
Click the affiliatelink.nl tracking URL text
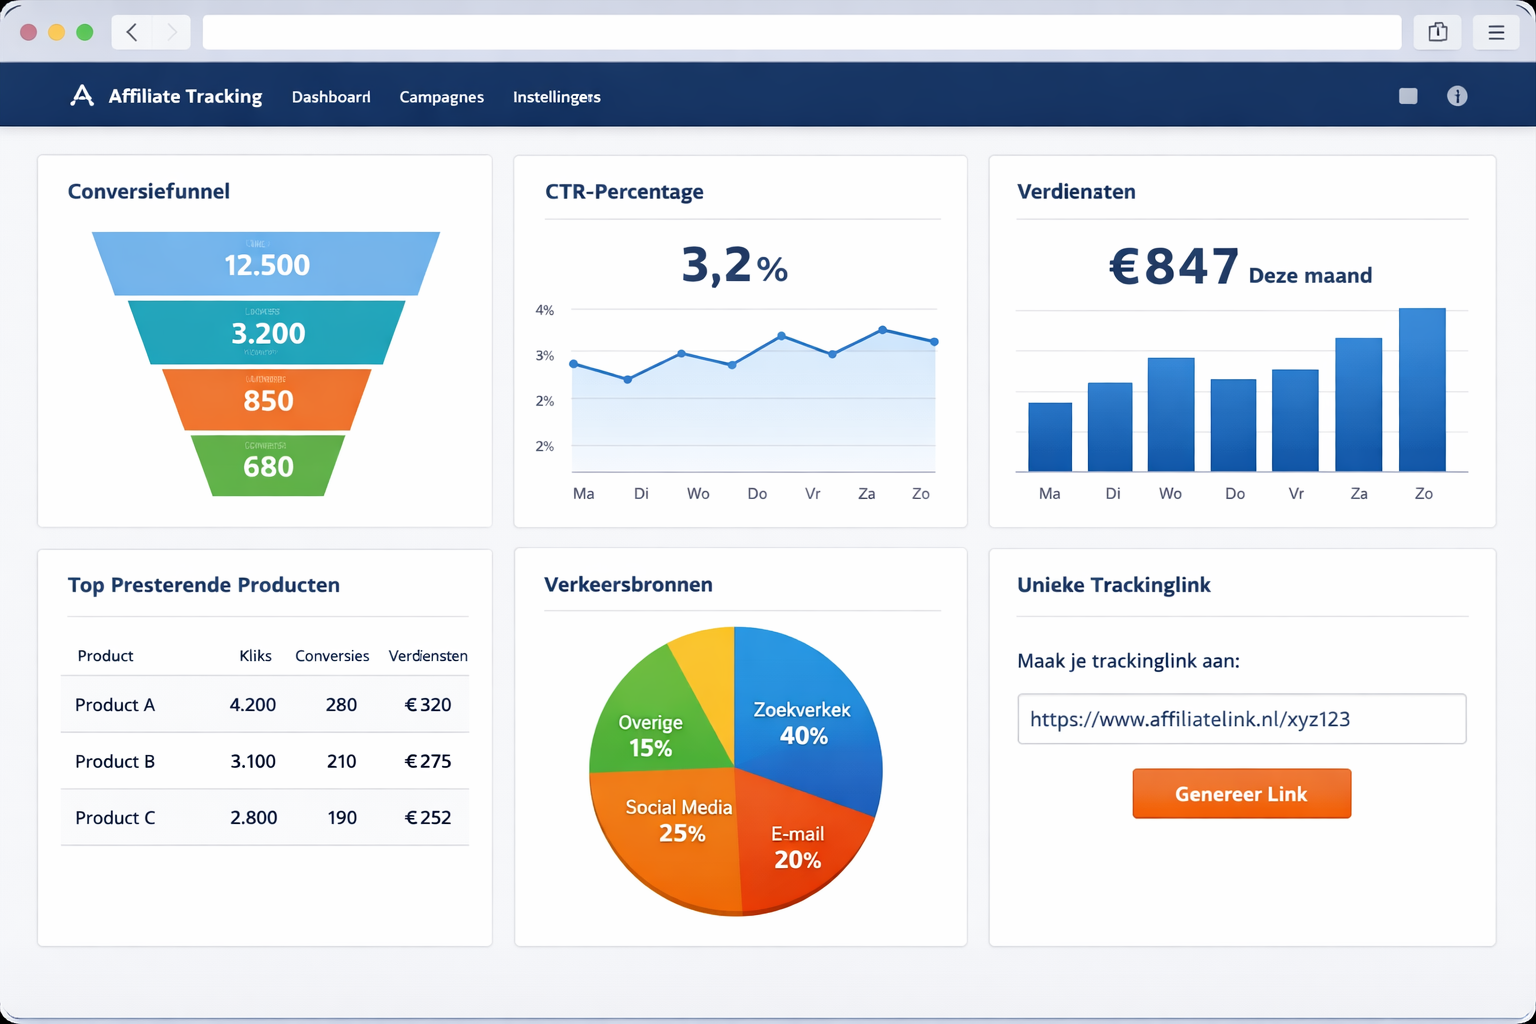pyautogui.click(x=1189, y=719)
